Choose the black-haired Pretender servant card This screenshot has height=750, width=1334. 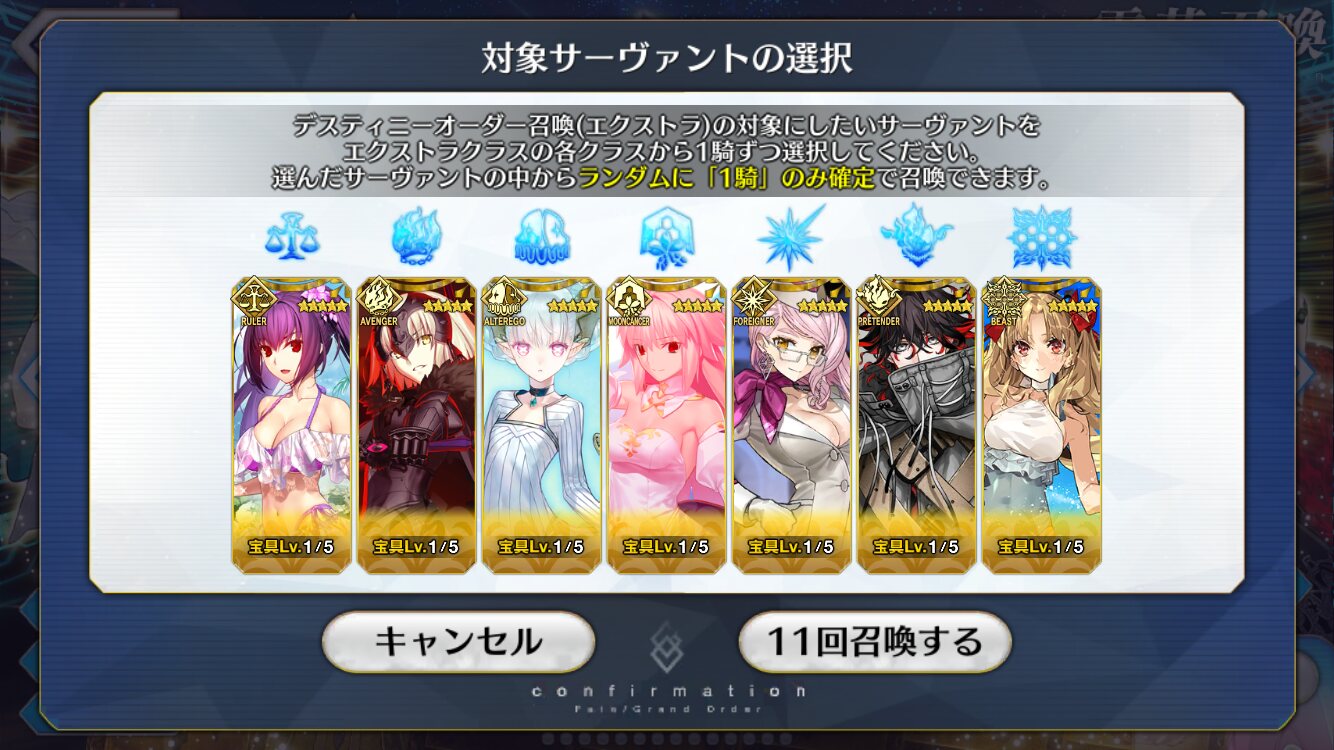pos(916,425)
